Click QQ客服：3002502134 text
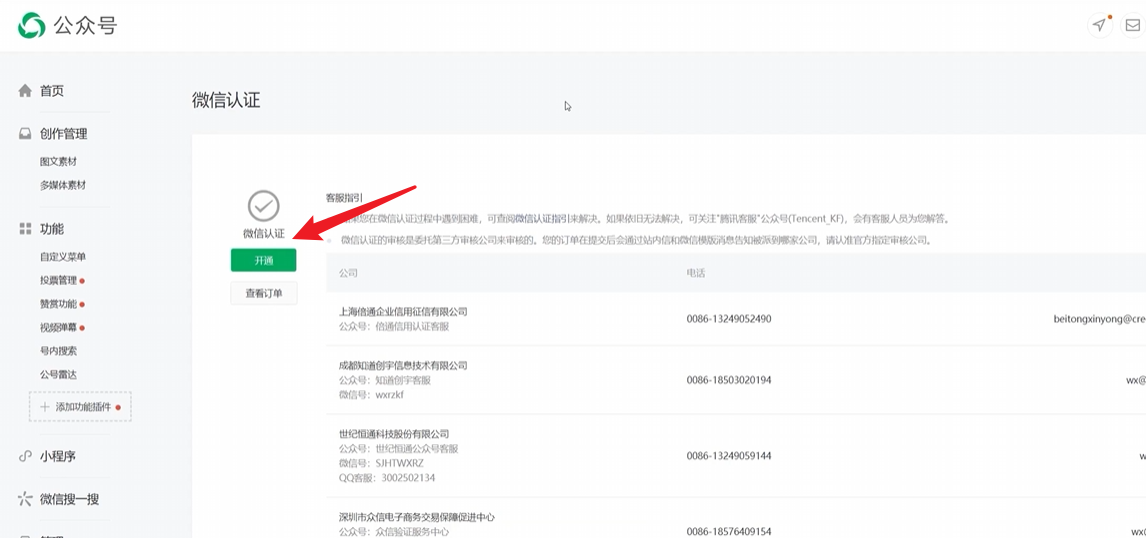Image resolution: width=1146 pixels, height=538 pixels. [x=387, y=478]
